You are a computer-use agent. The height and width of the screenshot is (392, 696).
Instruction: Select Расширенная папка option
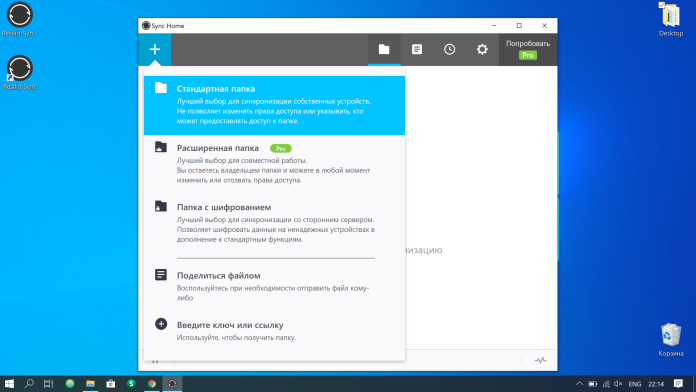tap(274, 164)
